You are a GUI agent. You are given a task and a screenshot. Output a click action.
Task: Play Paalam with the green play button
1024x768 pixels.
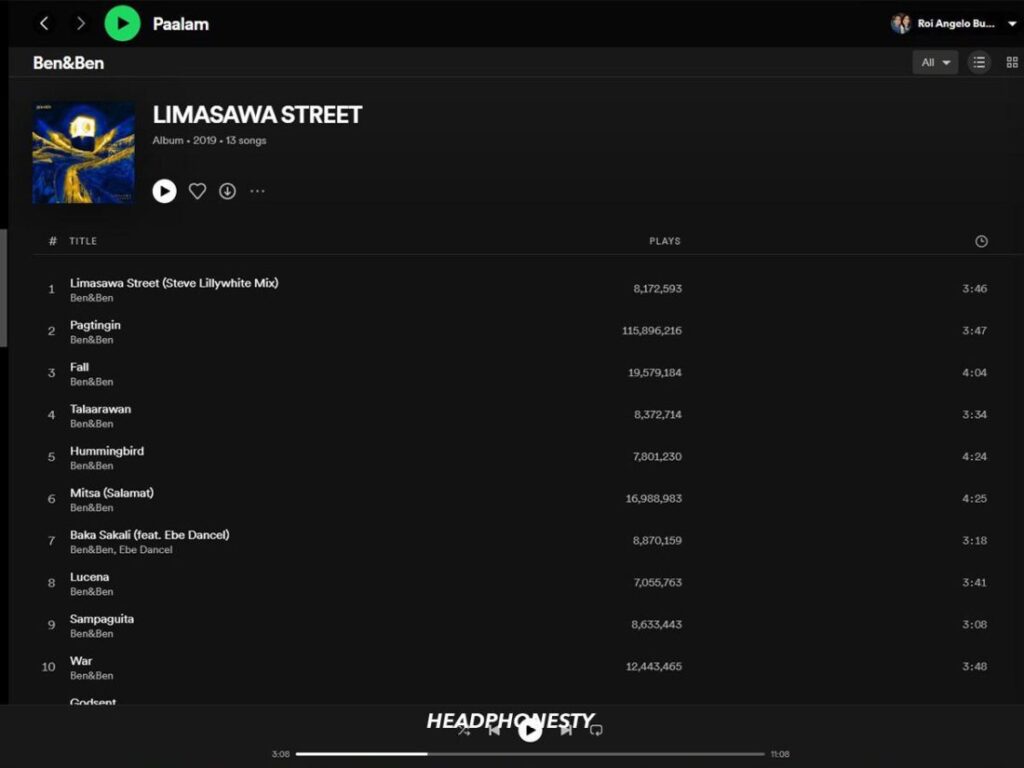click(122, 24)
